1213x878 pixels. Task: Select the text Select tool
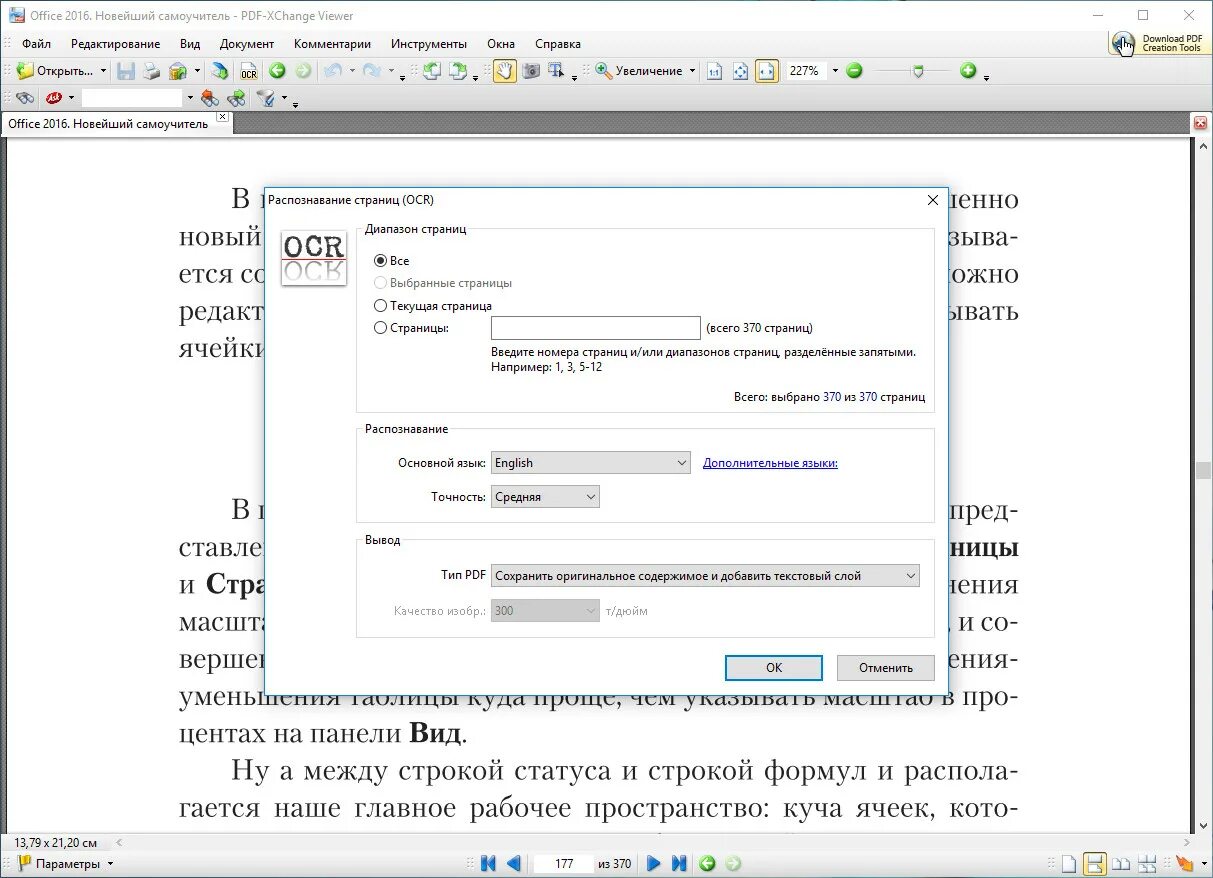tap(557, 71)
